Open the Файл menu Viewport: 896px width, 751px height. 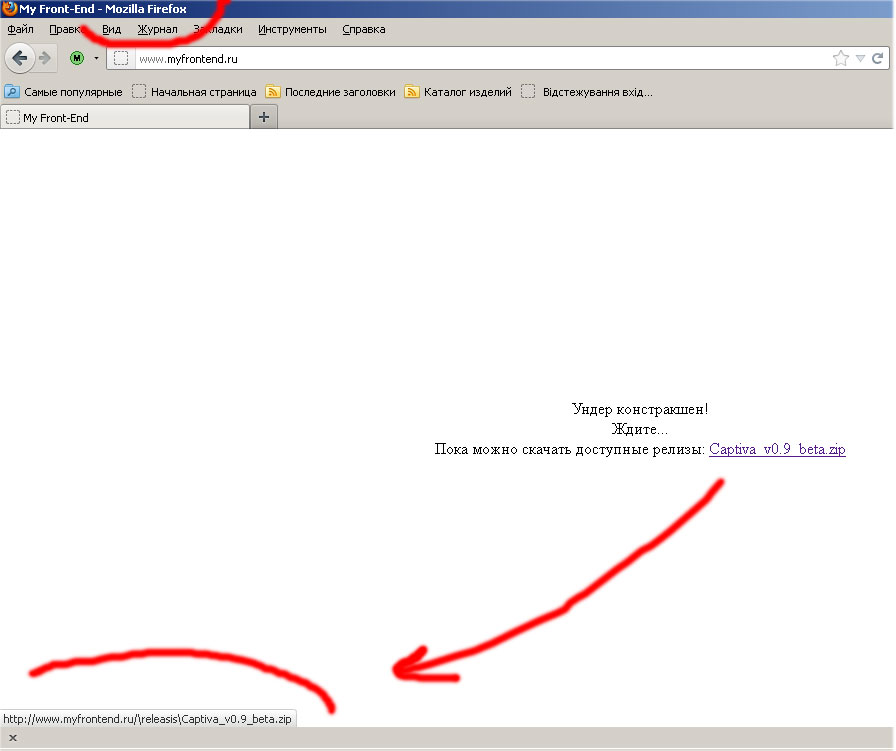(x=20, y=29)
